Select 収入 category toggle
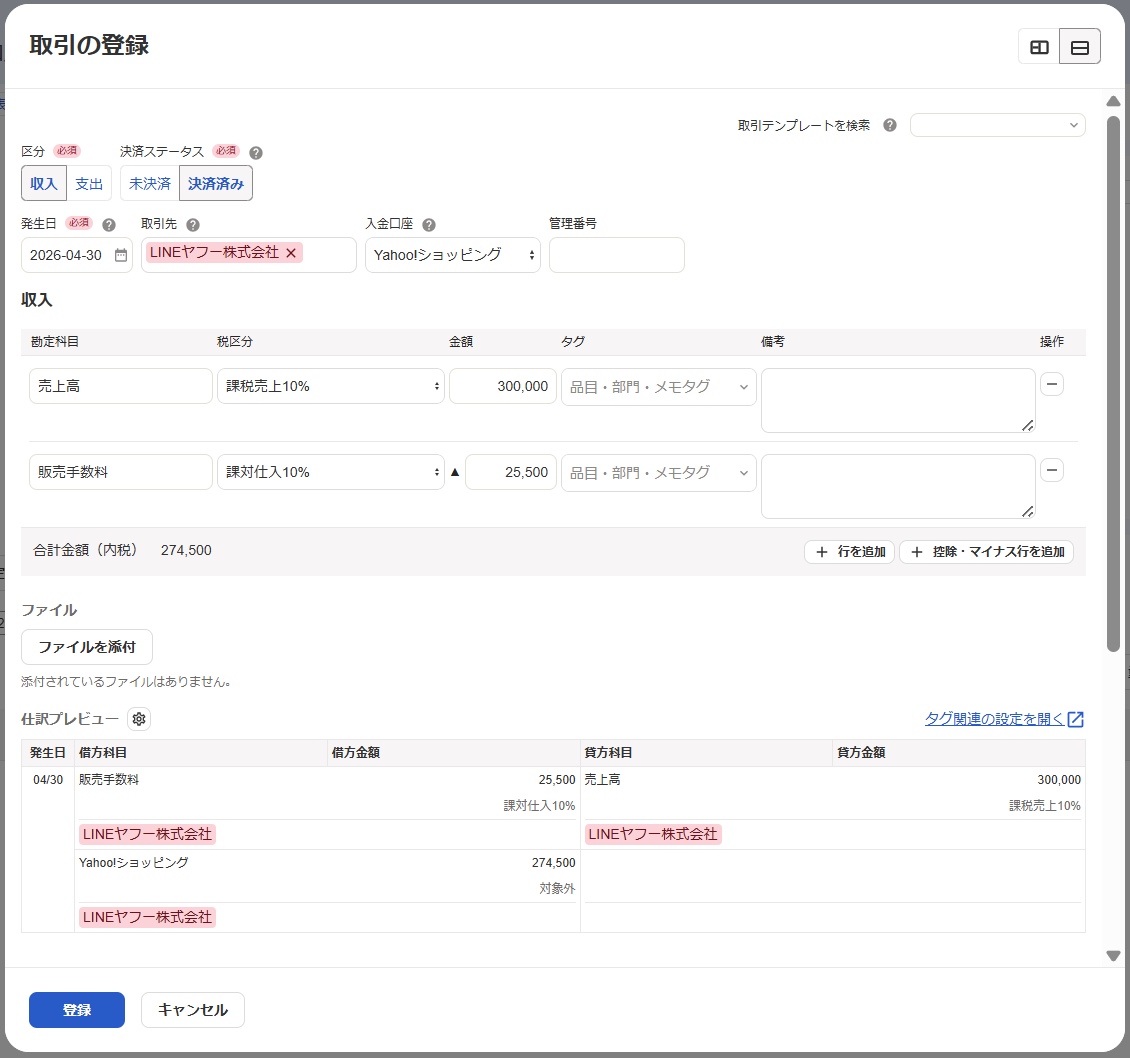Viewport: 1130px width, 1058px height. point(44,184)
